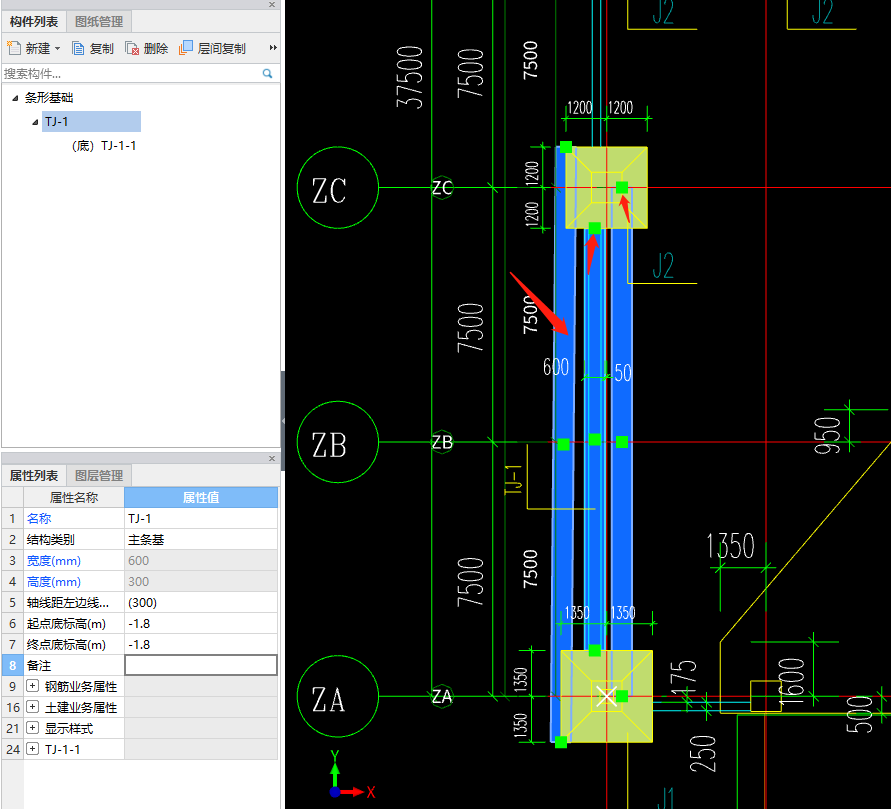Screen dimensions: 891x809
Task: Collapse the TJ-1 tree node arrow
Action: (x=35, y=122)
